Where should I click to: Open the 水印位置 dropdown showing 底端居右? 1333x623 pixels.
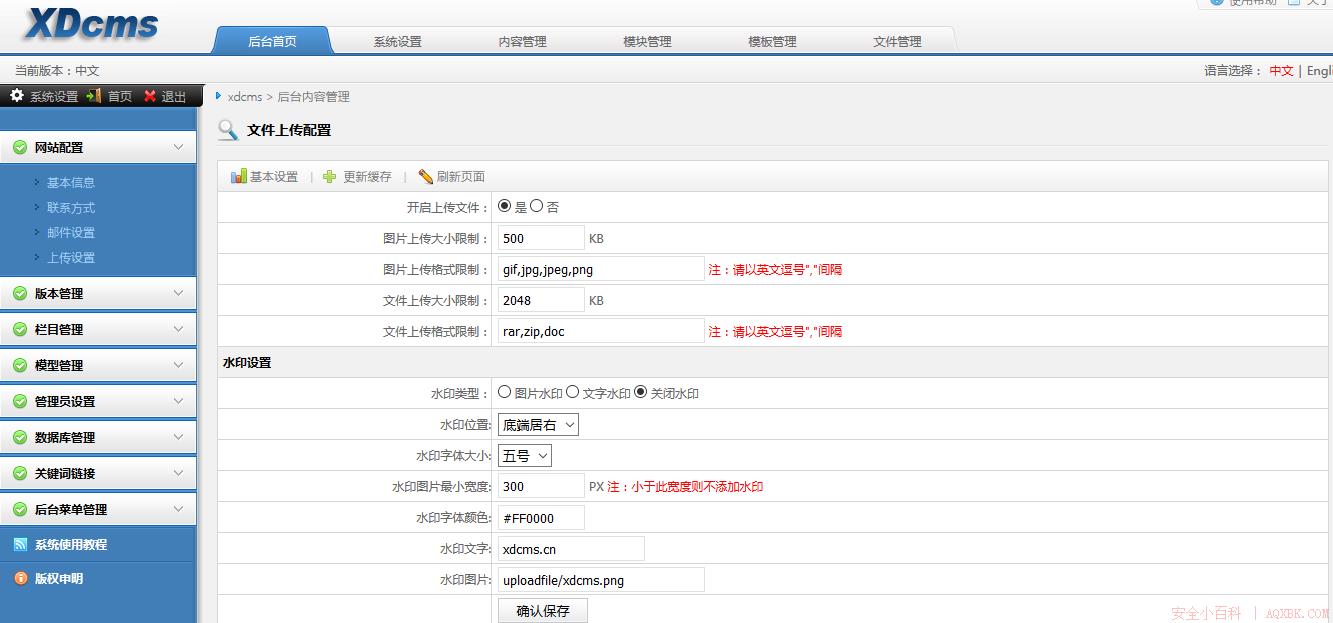(x=537, y=424)
